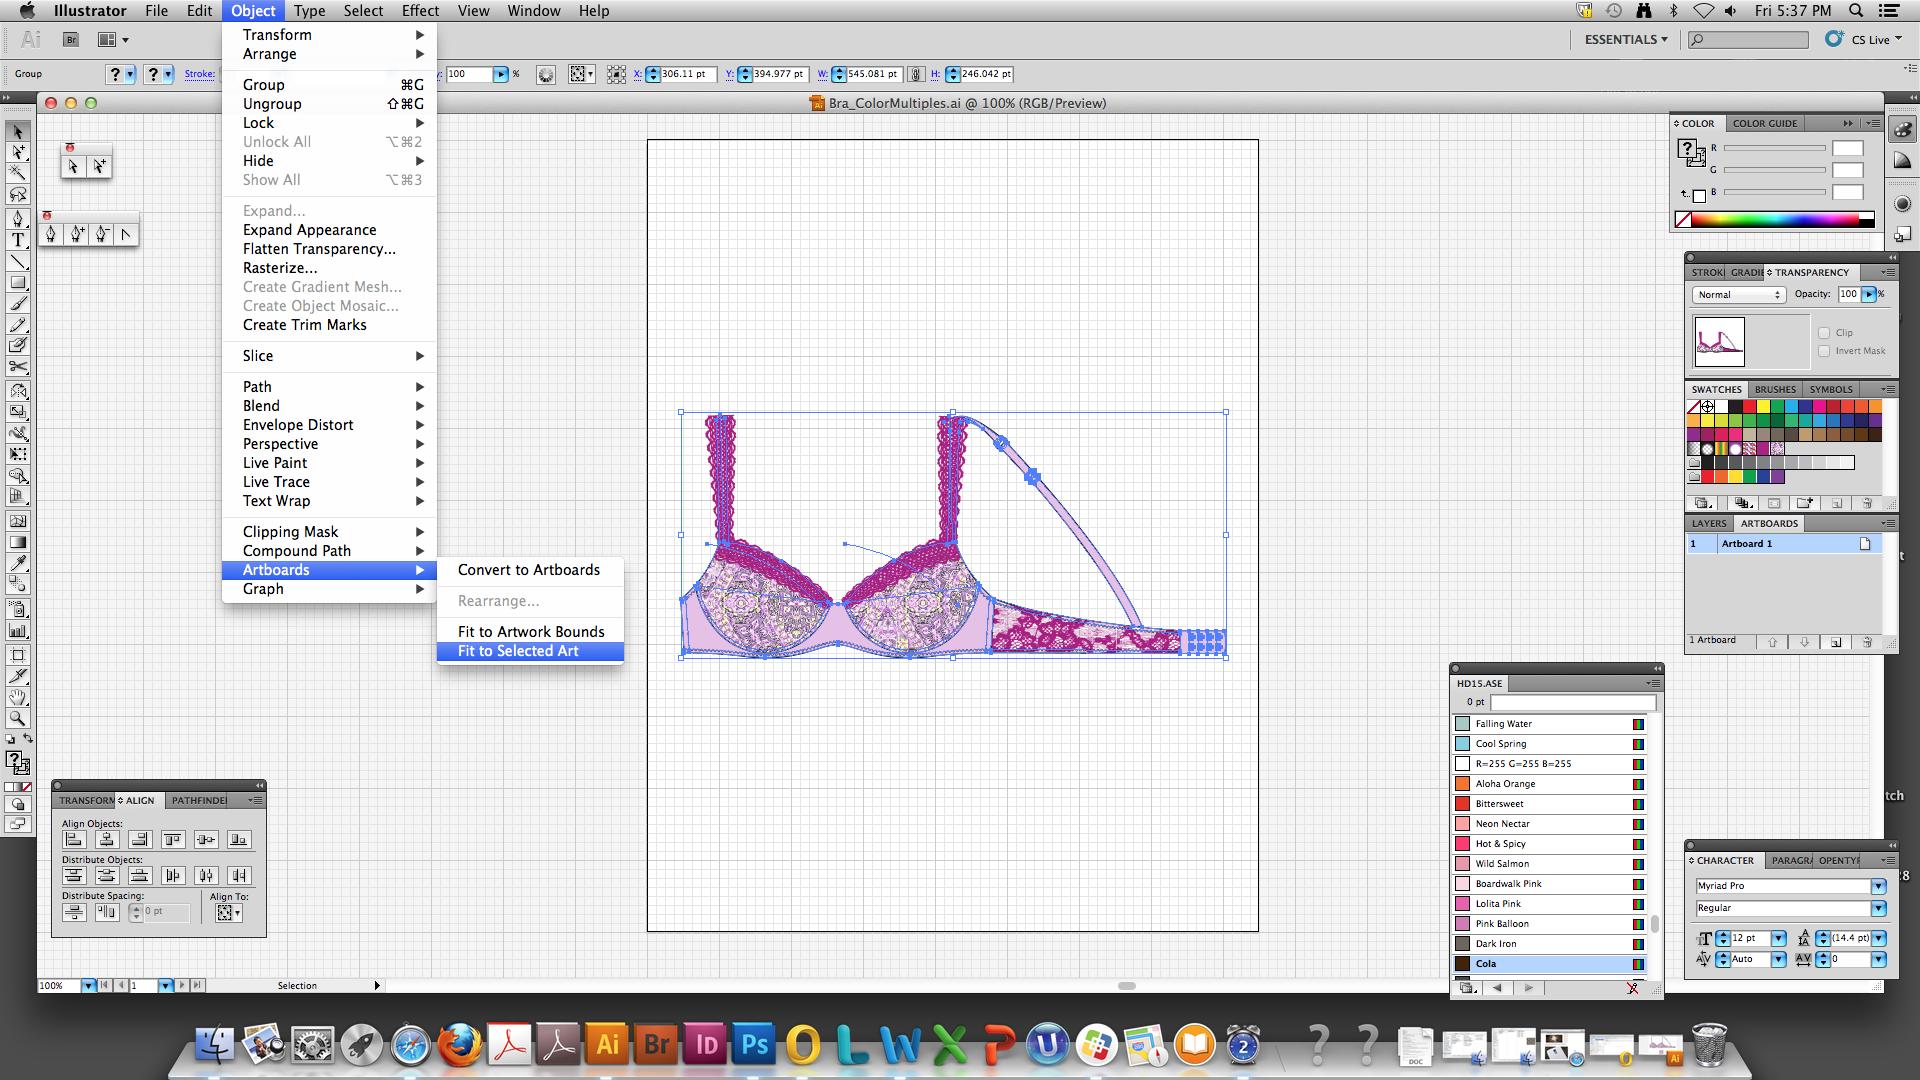Toggle the Invert Mask checkbox
Image resolution: width=1920 pixels, height=1080 pixels.
1824,351
